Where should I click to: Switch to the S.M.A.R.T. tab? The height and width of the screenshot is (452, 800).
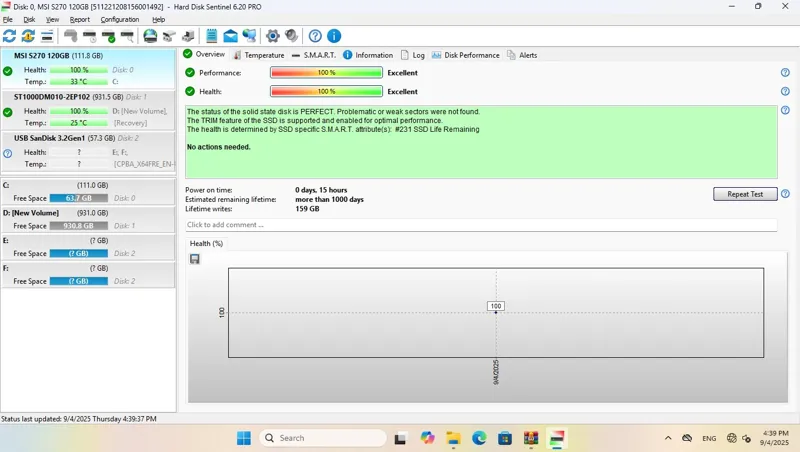coord(313,55)
